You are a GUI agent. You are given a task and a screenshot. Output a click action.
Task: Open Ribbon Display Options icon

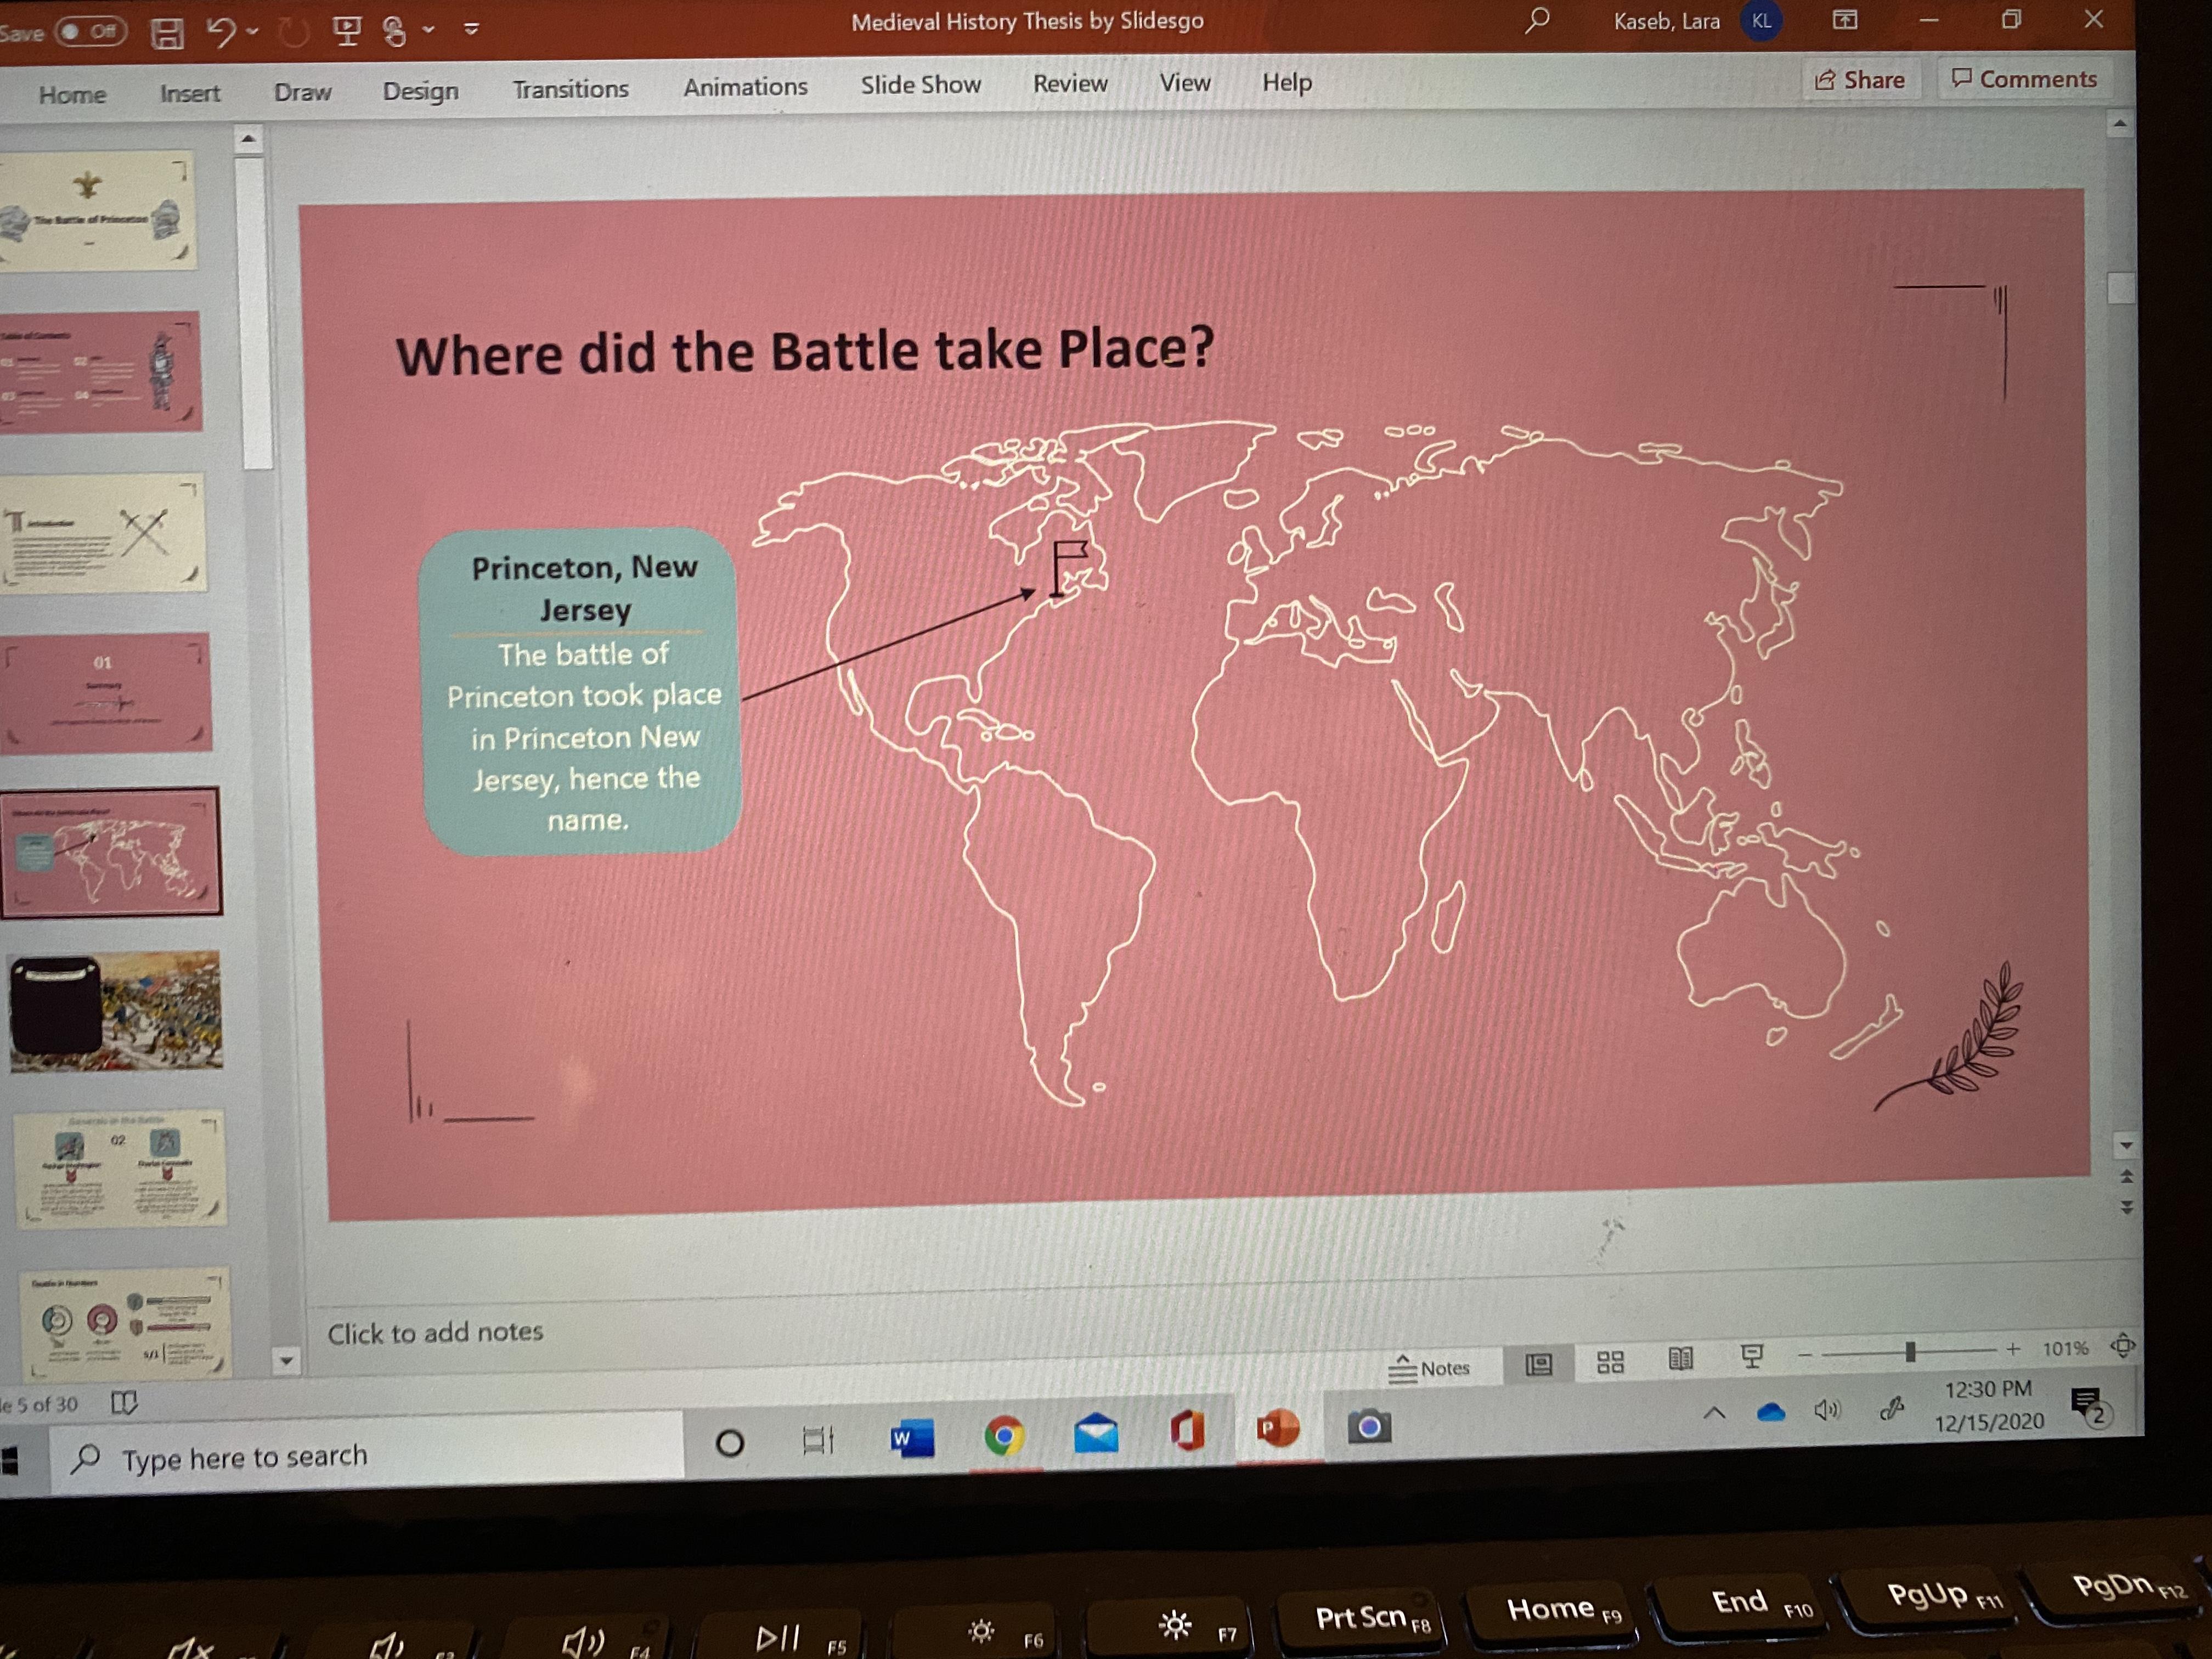(1845, 20)
